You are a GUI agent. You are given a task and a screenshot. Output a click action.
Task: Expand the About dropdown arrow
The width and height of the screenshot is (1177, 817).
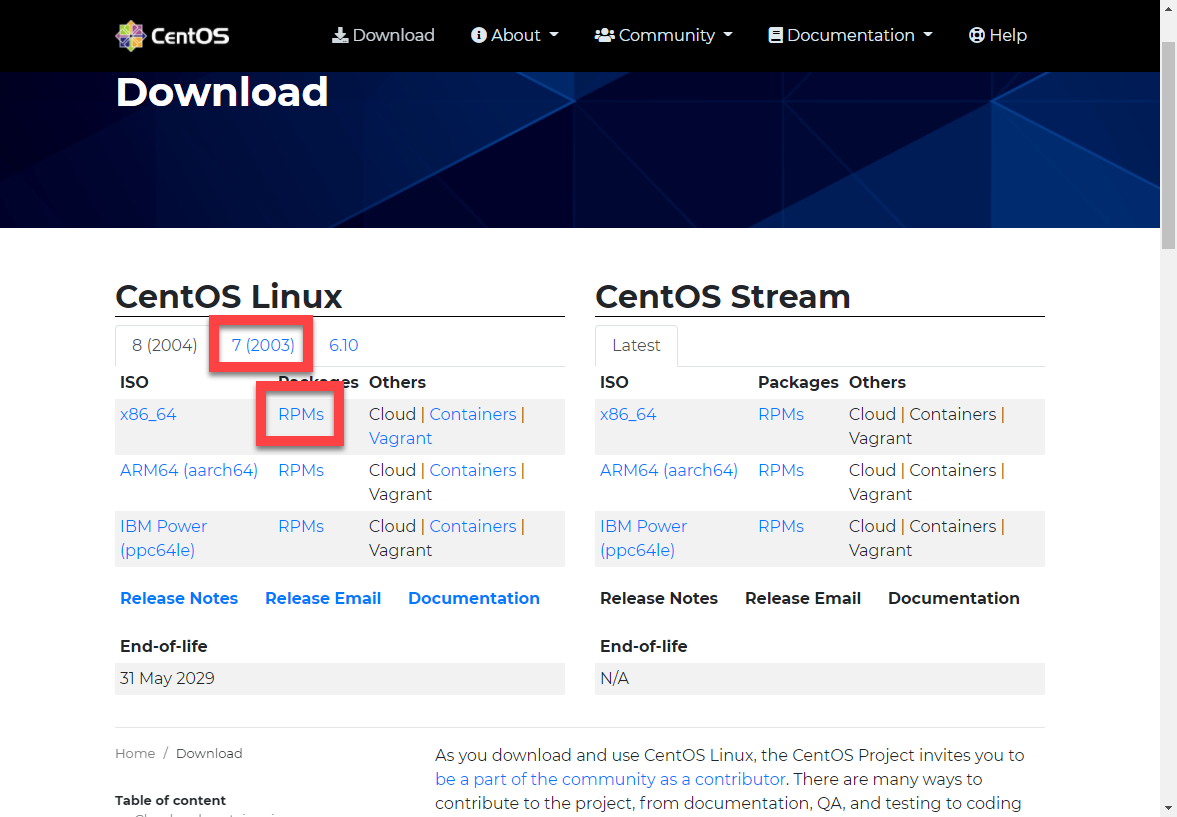click(554, 35)
